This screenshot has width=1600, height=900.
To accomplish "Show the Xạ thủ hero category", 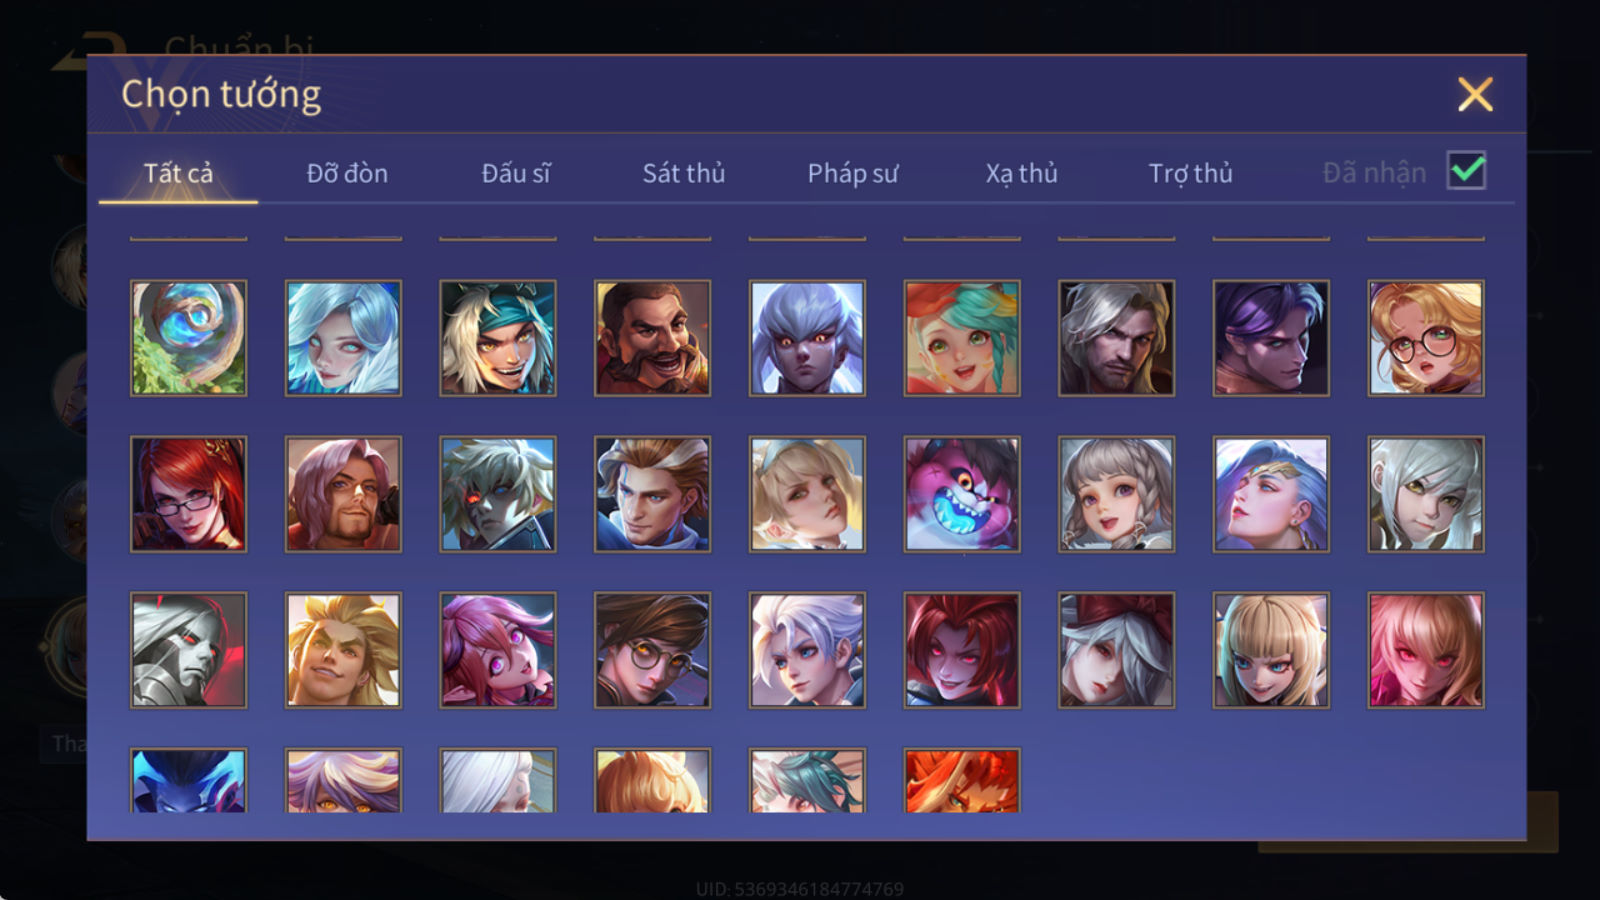I will point(1021,173).
